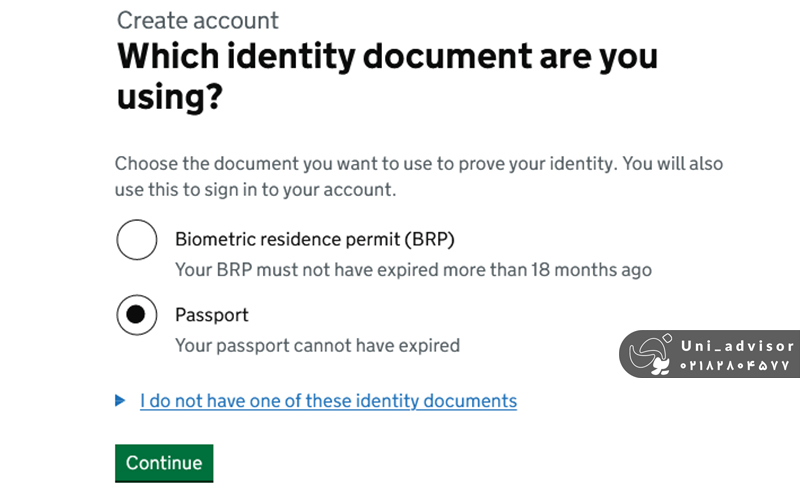Viewport: 800px width, 500px height.
Task: Click the 'use this to sign in' text line
Action: 255,188
